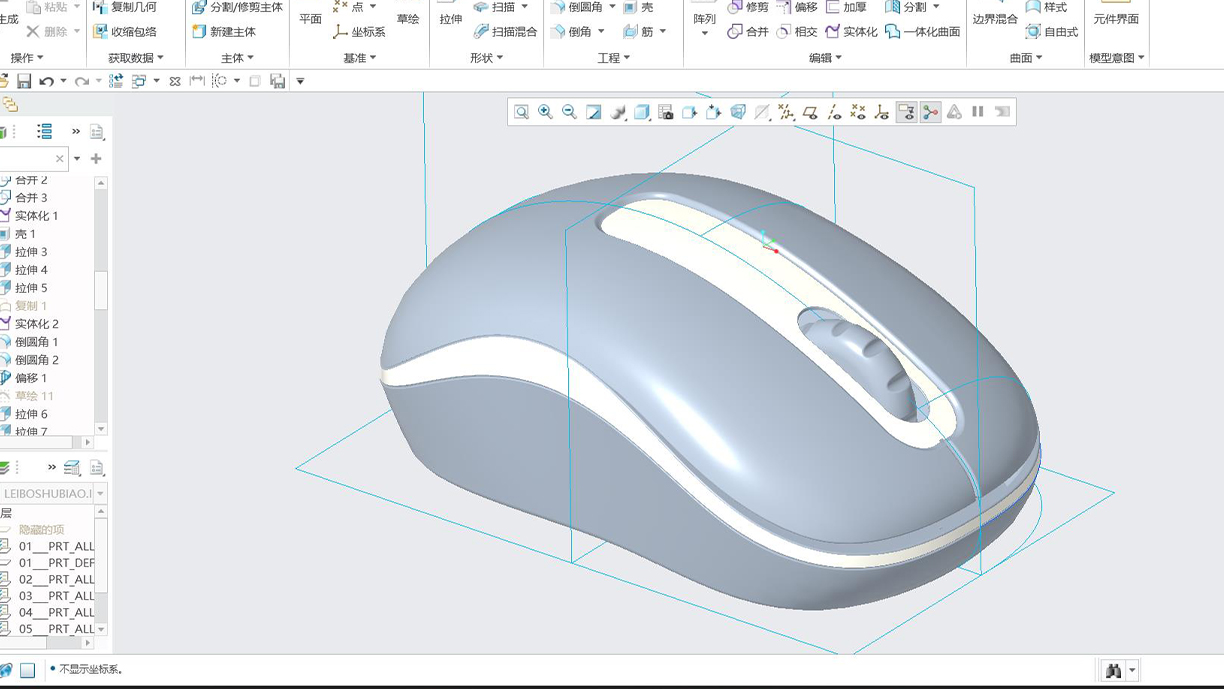This screenshot has width=1224, height=689.
Task: Clear the model tree search field
Action: [60, 159]
